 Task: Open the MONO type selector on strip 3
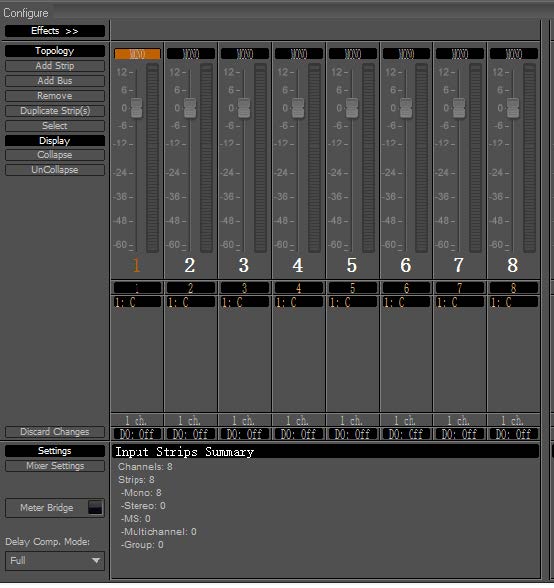coord(245,54)
